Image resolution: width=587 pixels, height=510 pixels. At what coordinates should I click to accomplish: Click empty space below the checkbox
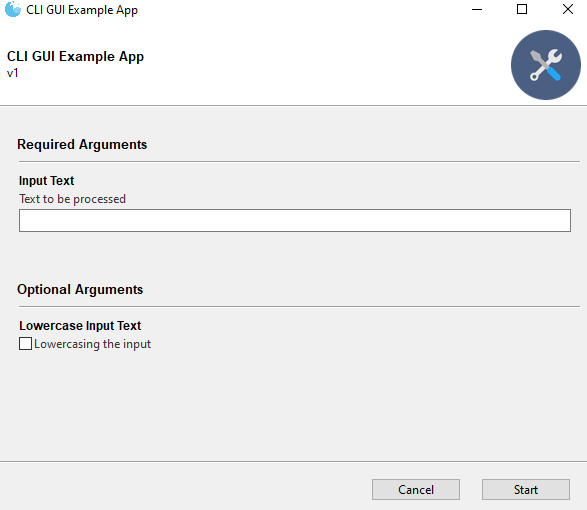pos(294,404)
